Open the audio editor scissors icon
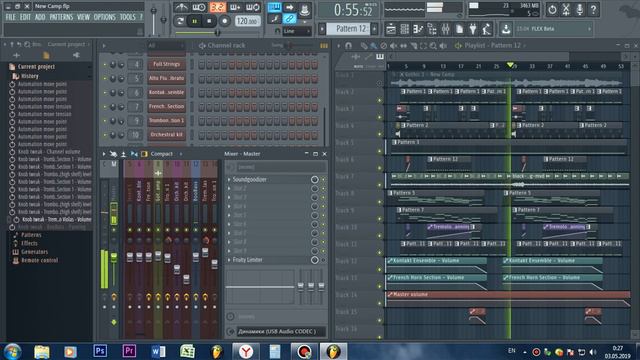The image size is (640, 360). 566,9
